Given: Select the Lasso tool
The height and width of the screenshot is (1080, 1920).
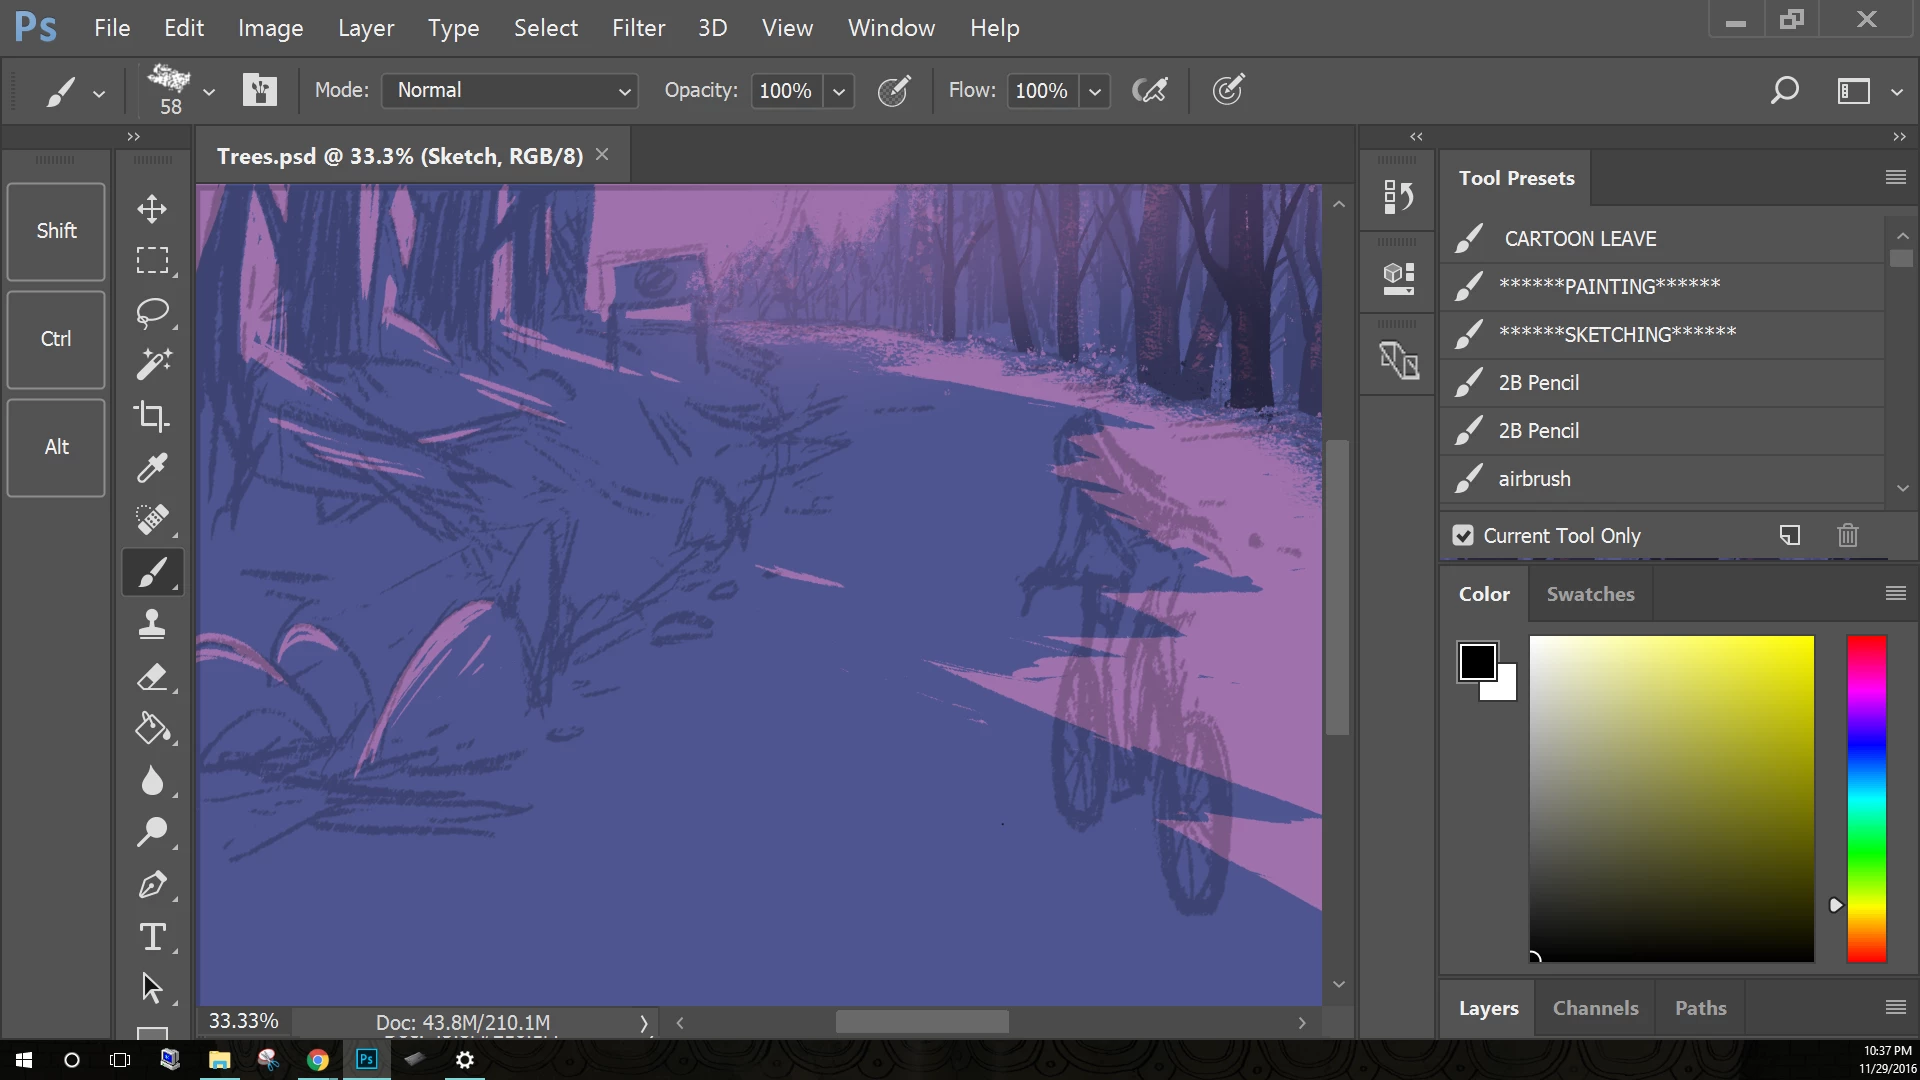Looking at the screenshot, I should (x=152, y=313).
